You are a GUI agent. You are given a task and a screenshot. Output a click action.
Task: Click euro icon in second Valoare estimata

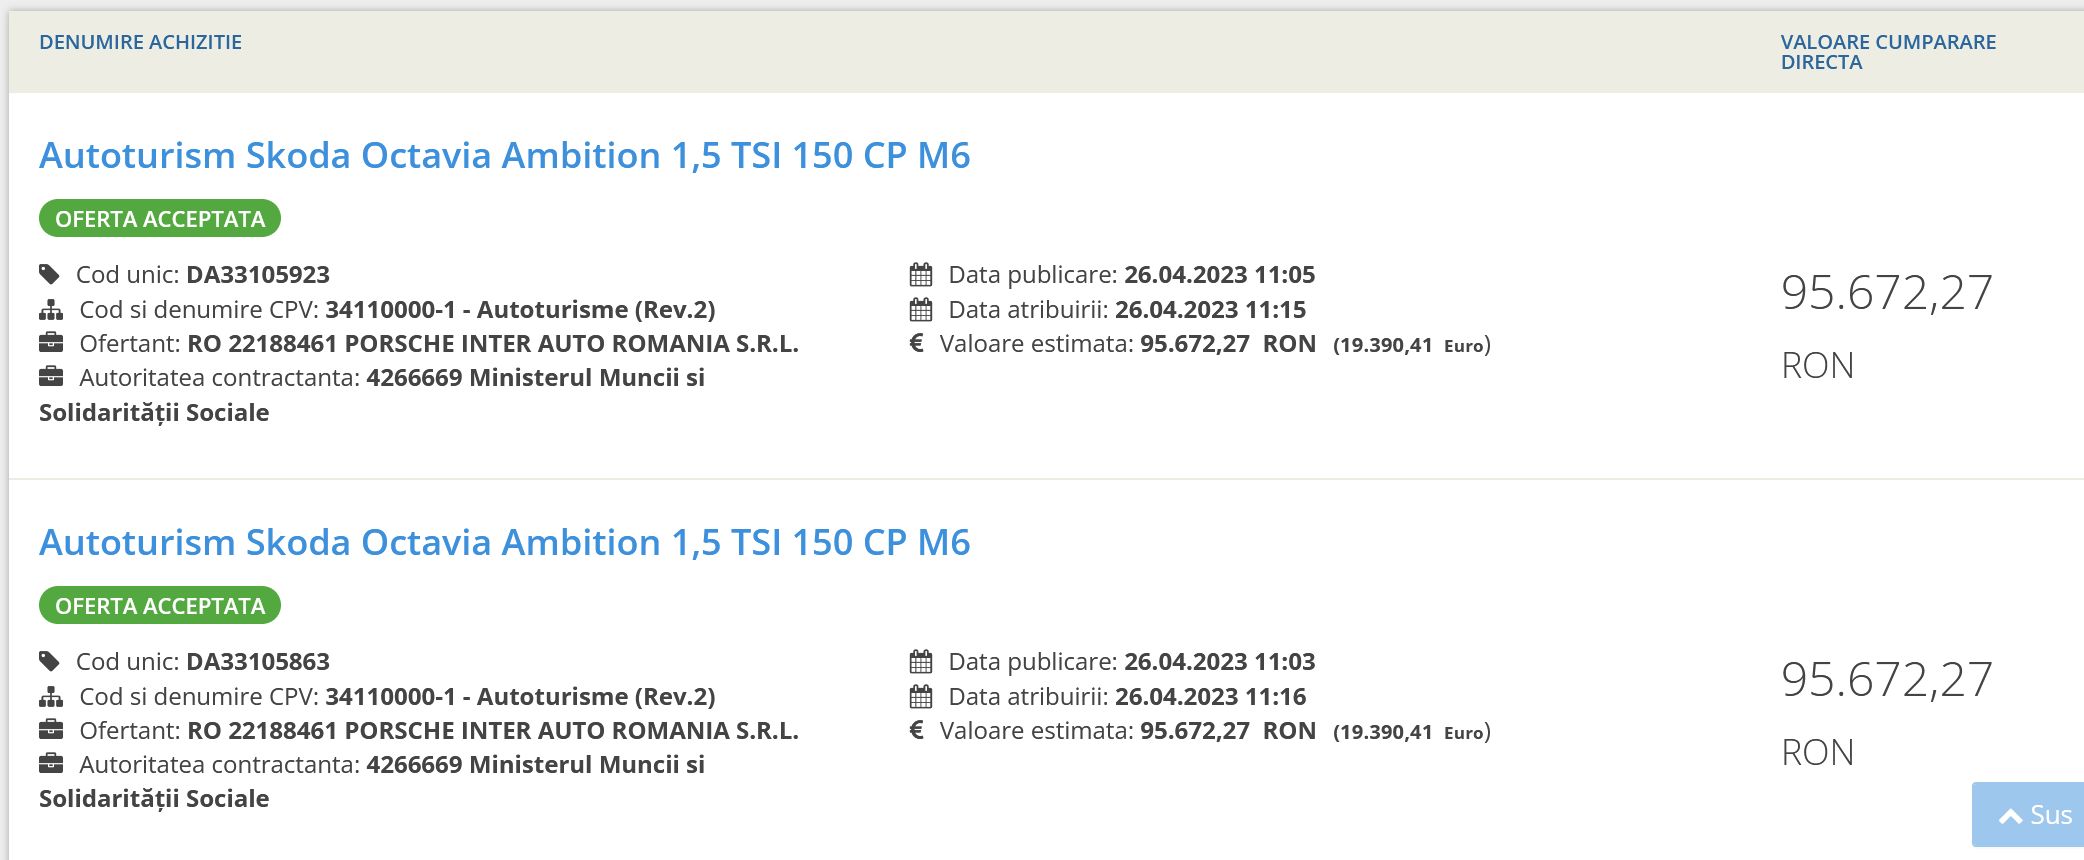[x=916, y=731]
